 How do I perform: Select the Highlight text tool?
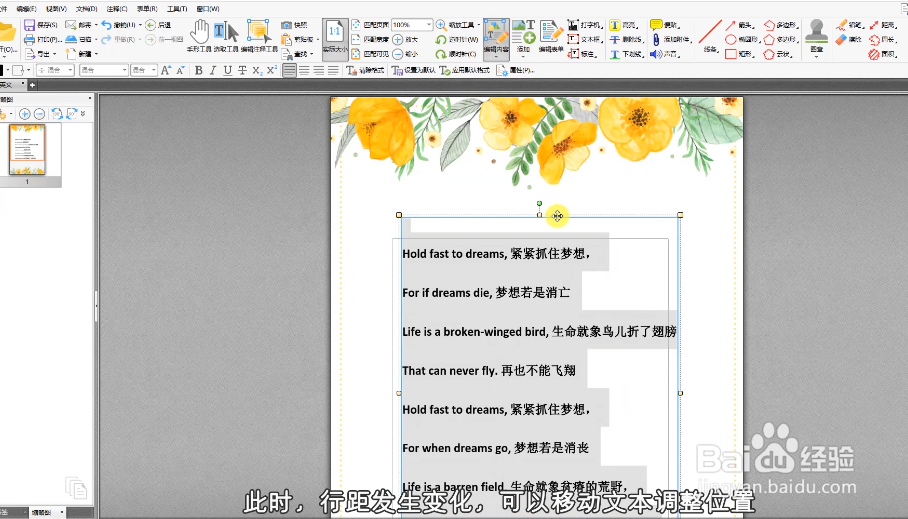[624, 25]
